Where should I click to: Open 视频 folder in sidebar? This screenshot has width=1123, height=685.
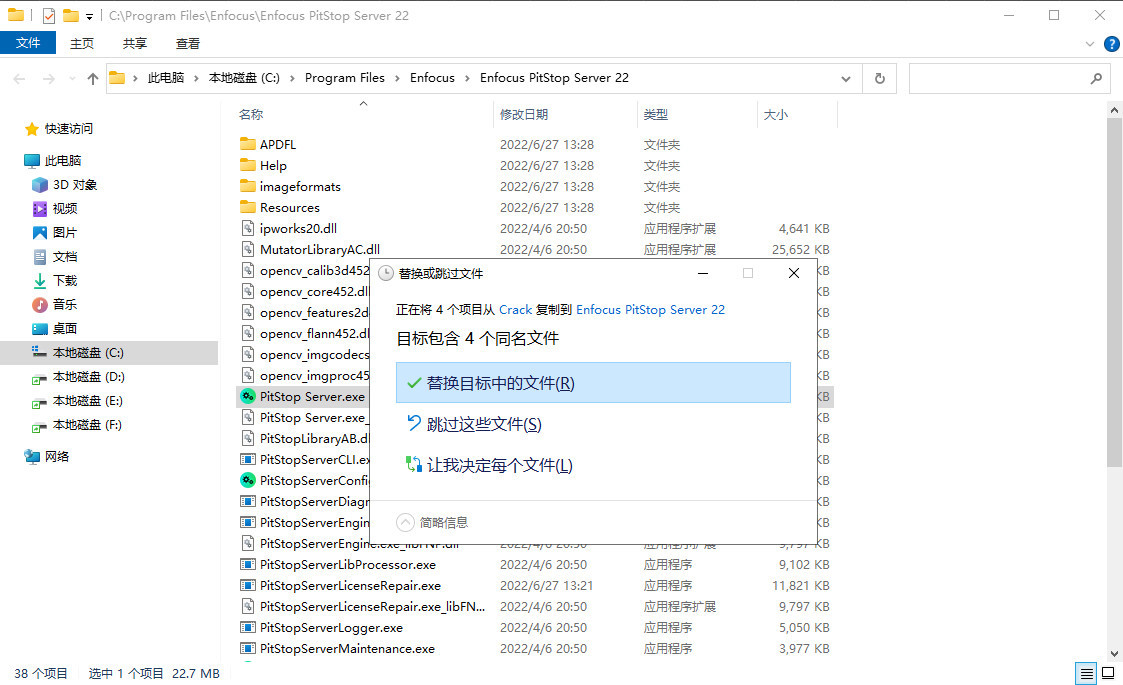point(64,209)
